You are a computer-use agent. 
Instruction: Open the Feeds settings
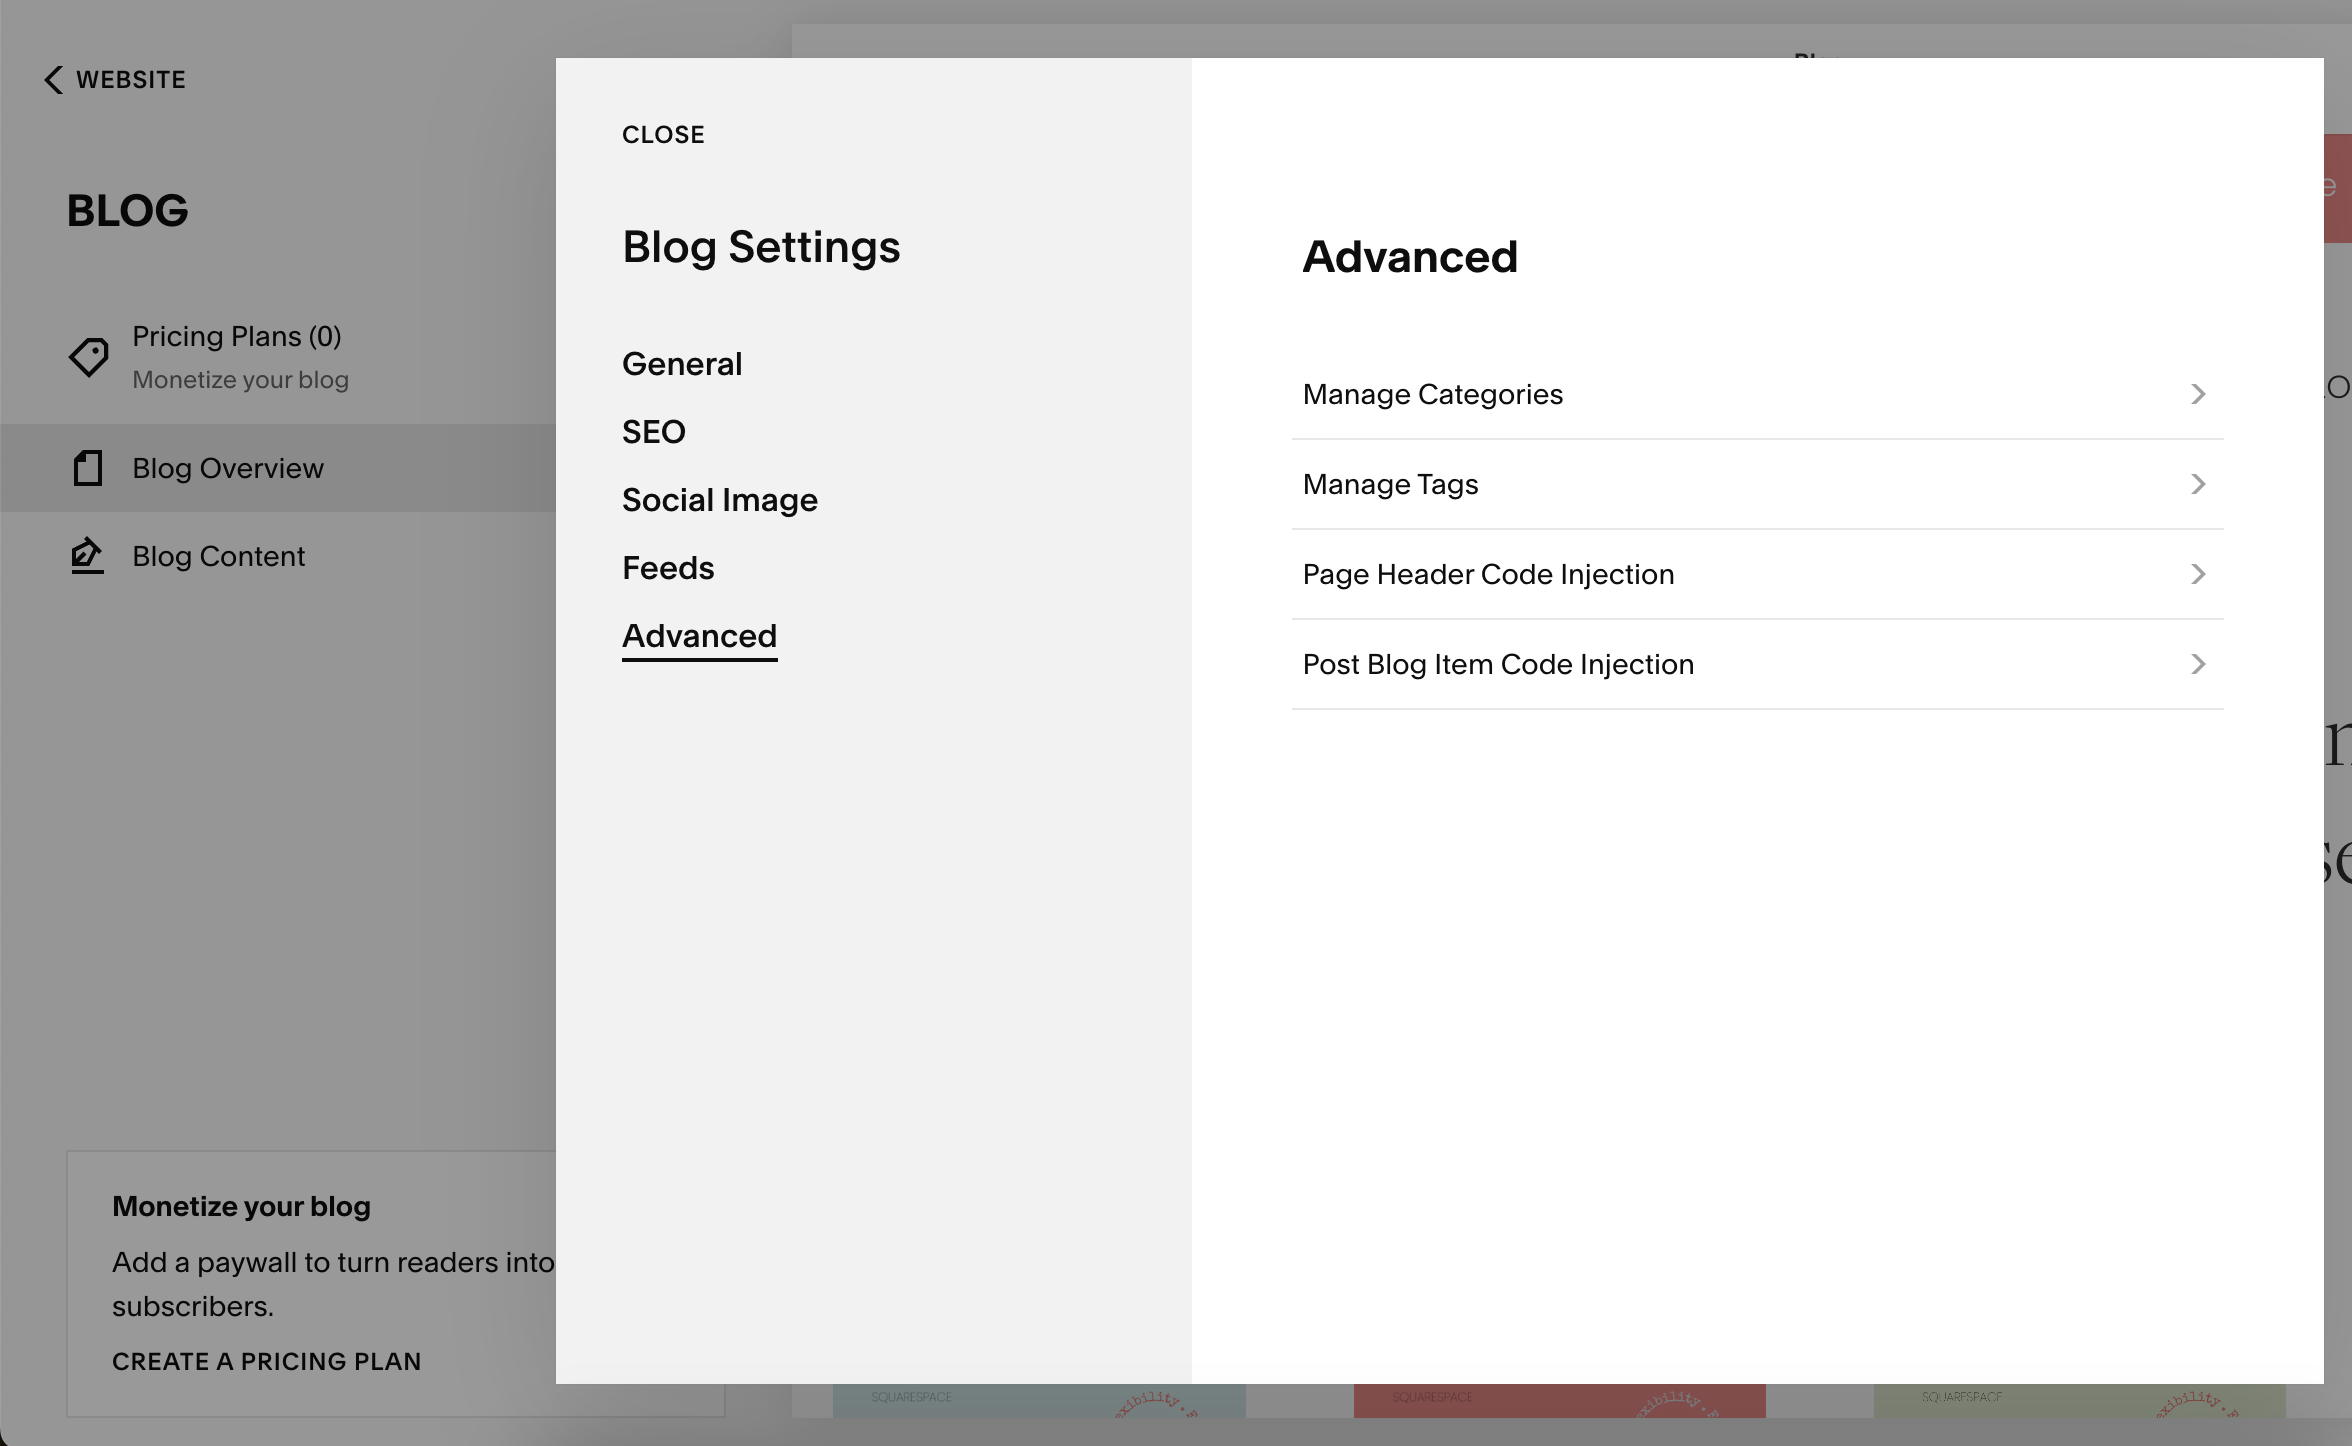pyautogui.click(x=668, y=567)
